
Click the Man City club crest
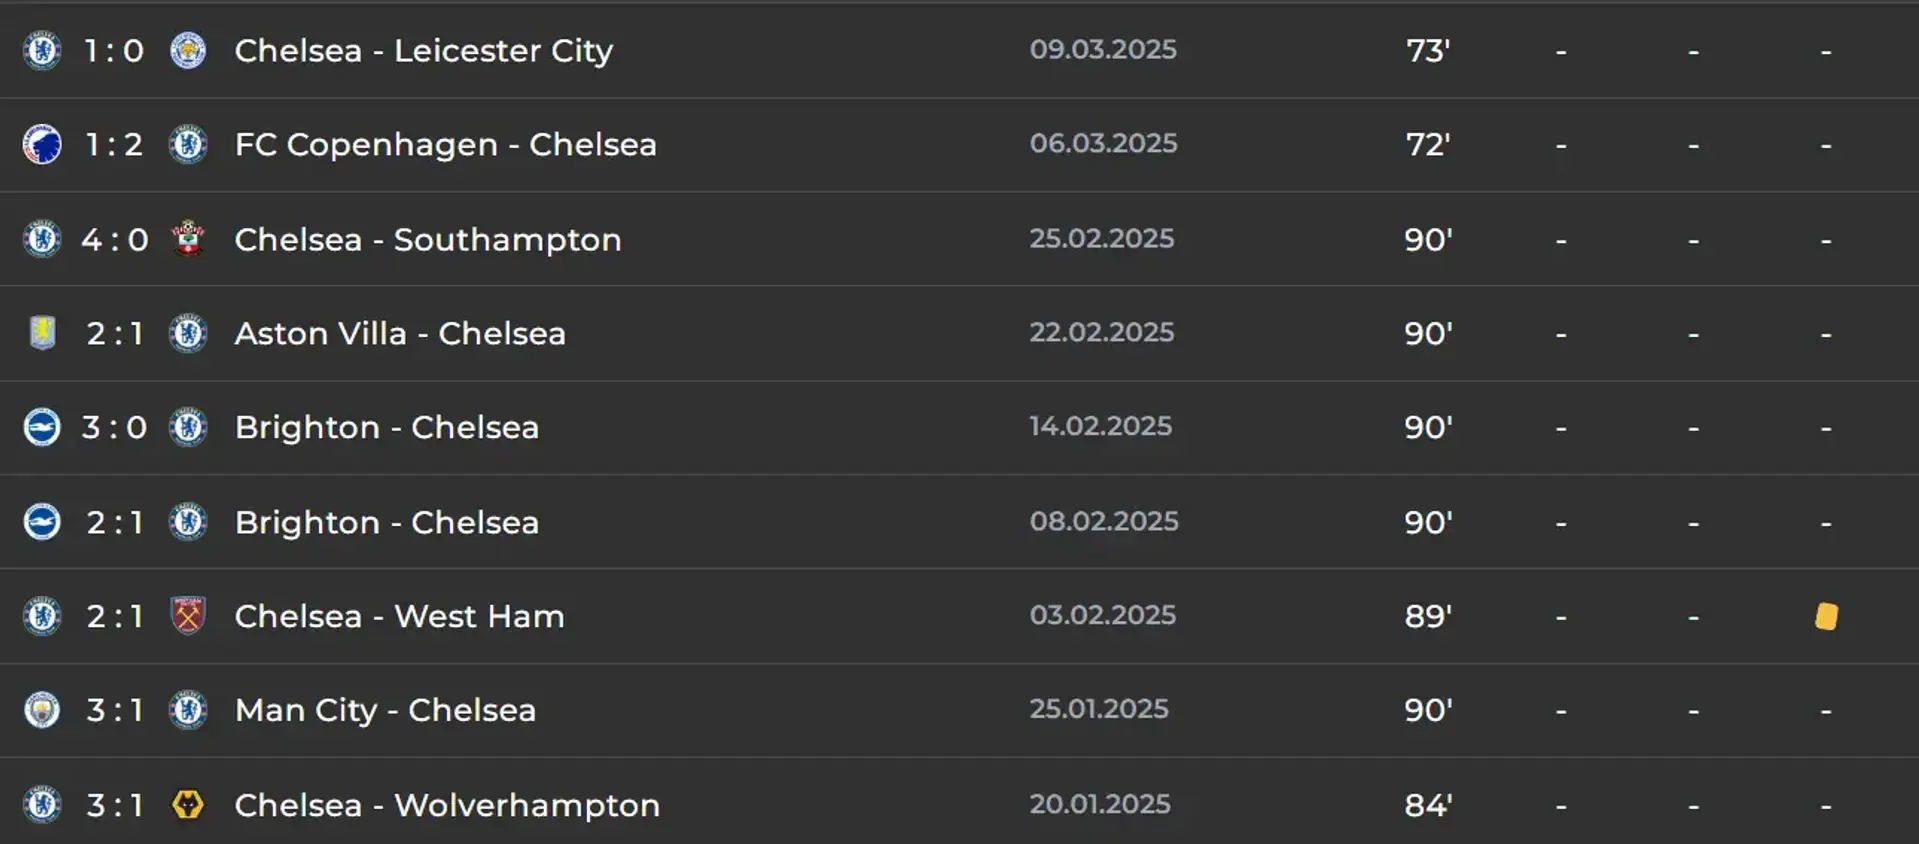coord(42,710)
